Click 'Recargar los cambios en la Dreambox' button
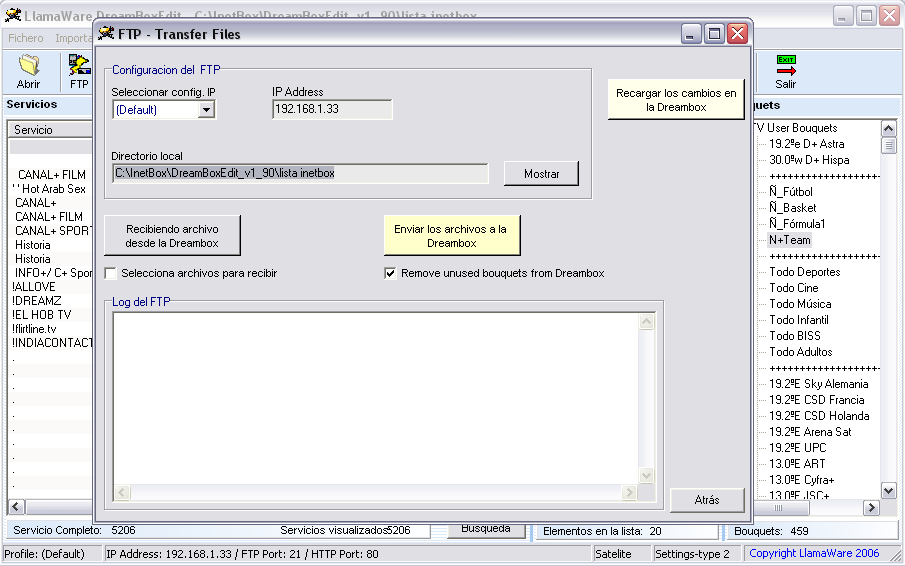Image resolution: width=905 pixels, height=566 pixels. (676, 100)
